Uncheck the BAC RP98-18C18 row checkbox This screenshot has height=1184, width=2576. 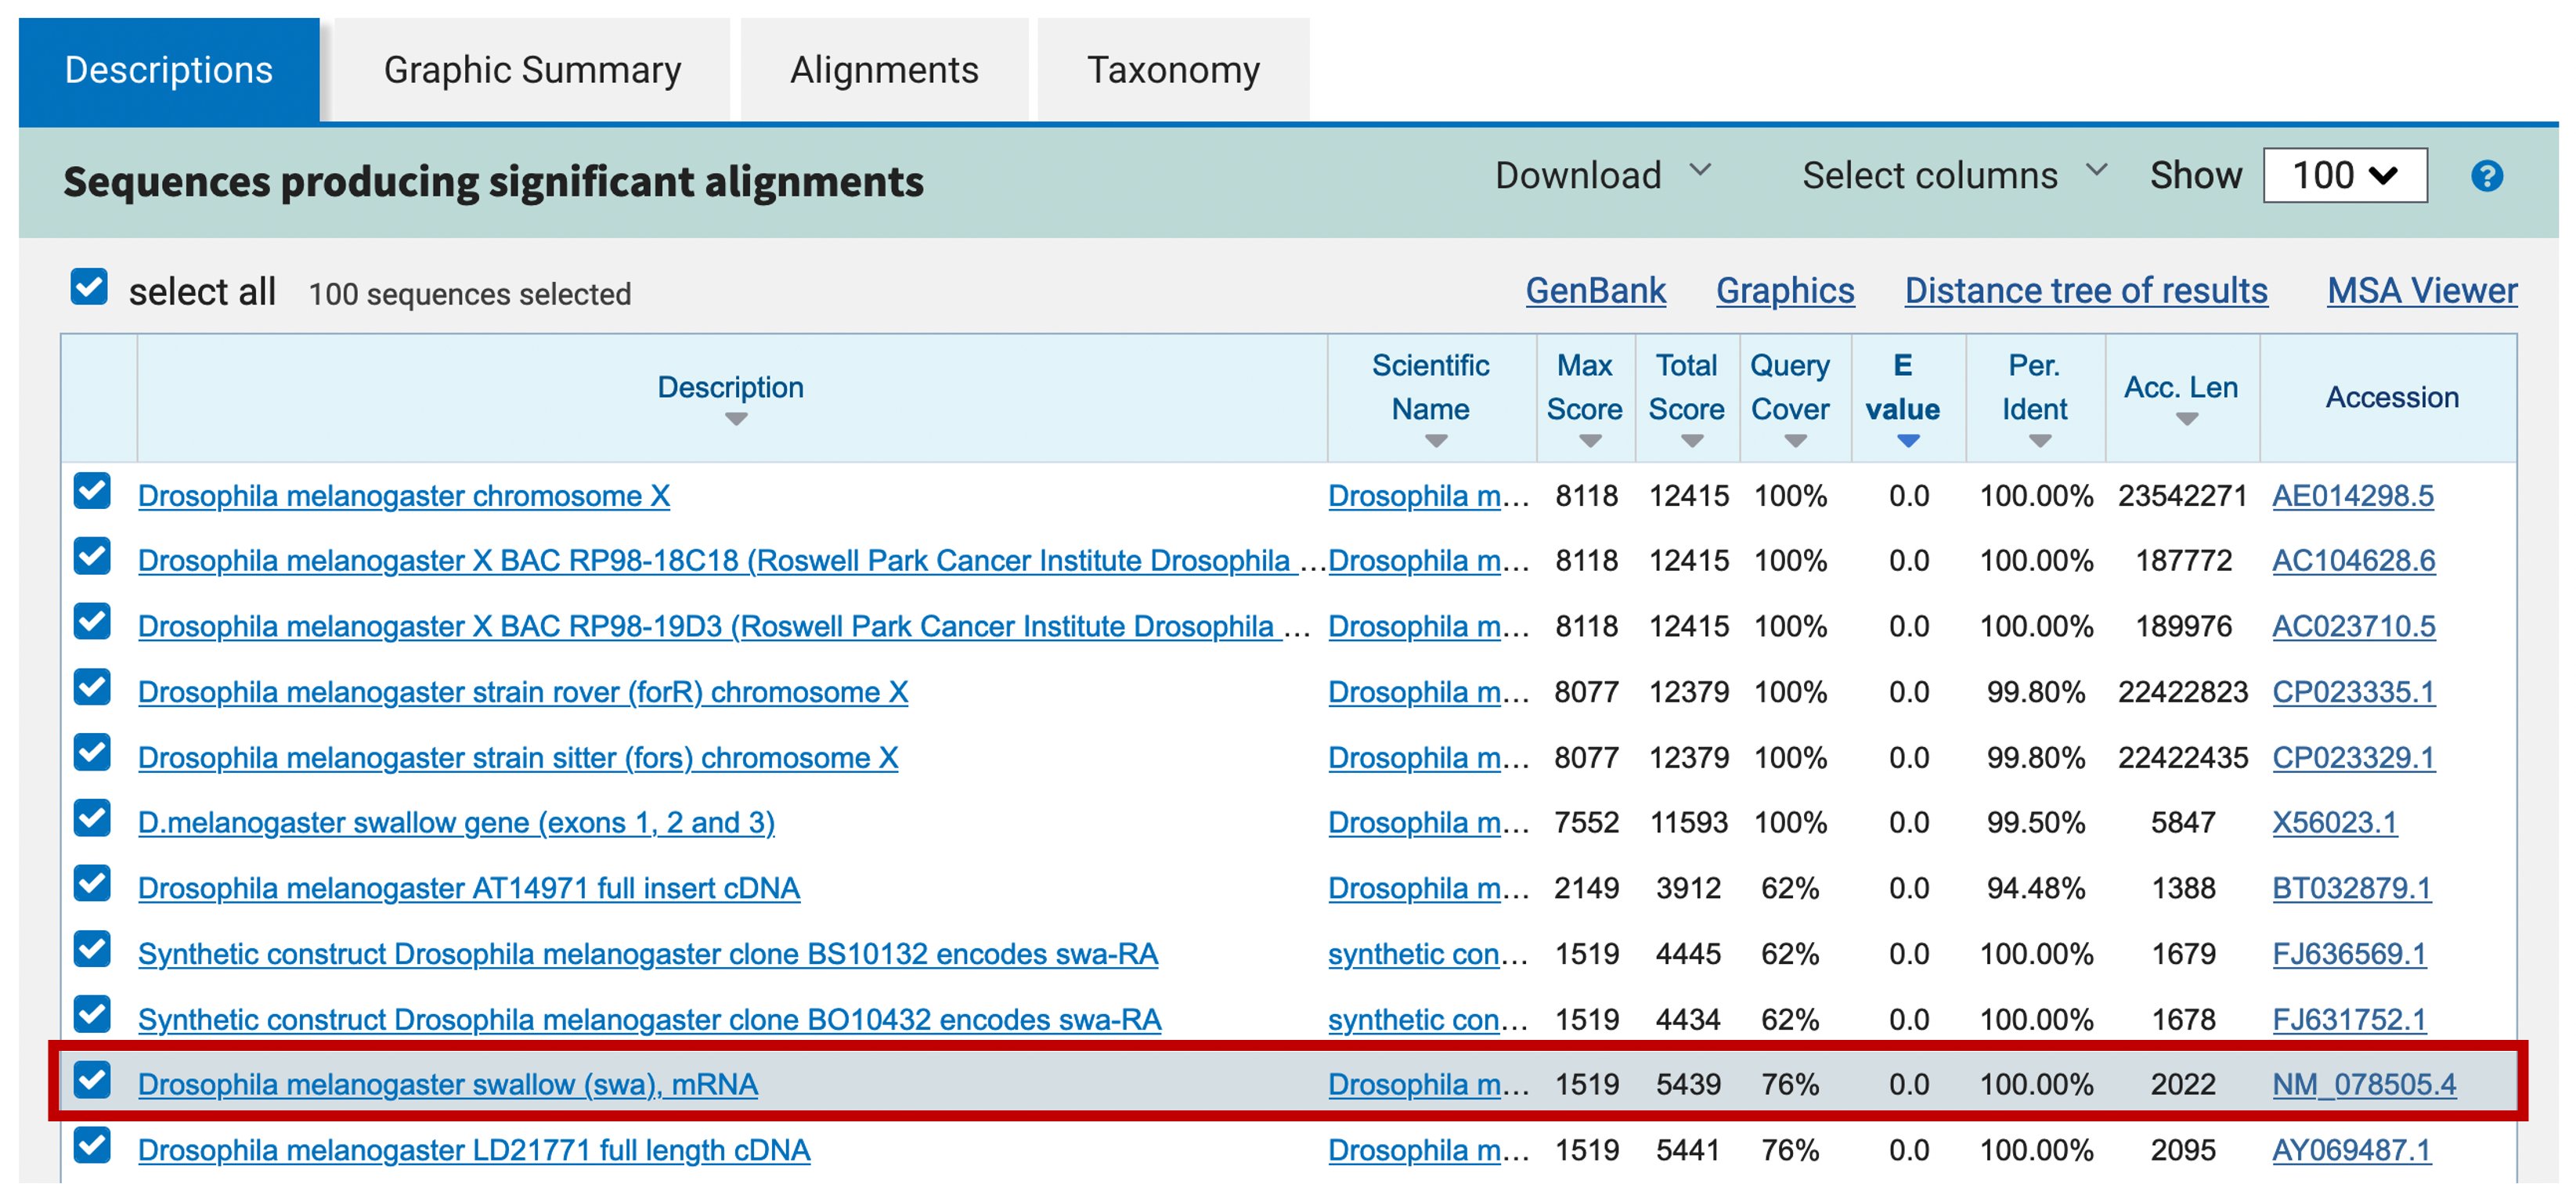92,557
